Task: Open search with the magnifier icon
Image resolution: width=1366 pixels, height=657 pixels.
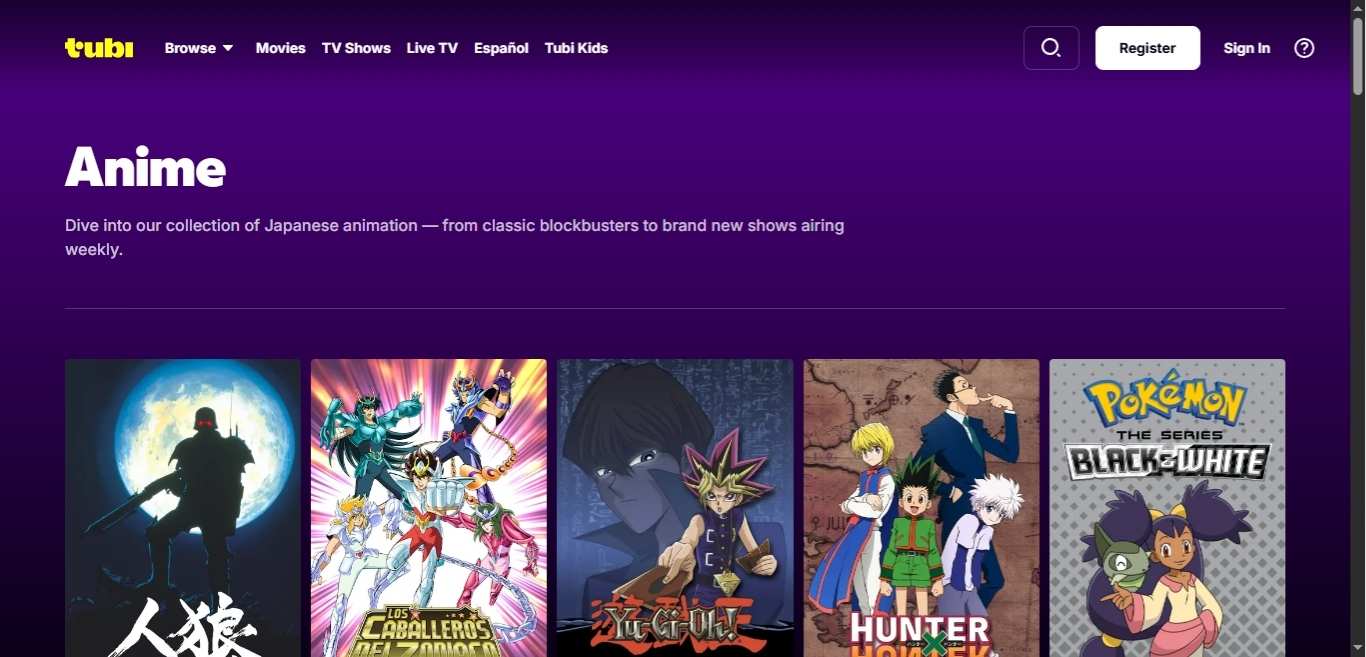Action: click(1050, 48)
